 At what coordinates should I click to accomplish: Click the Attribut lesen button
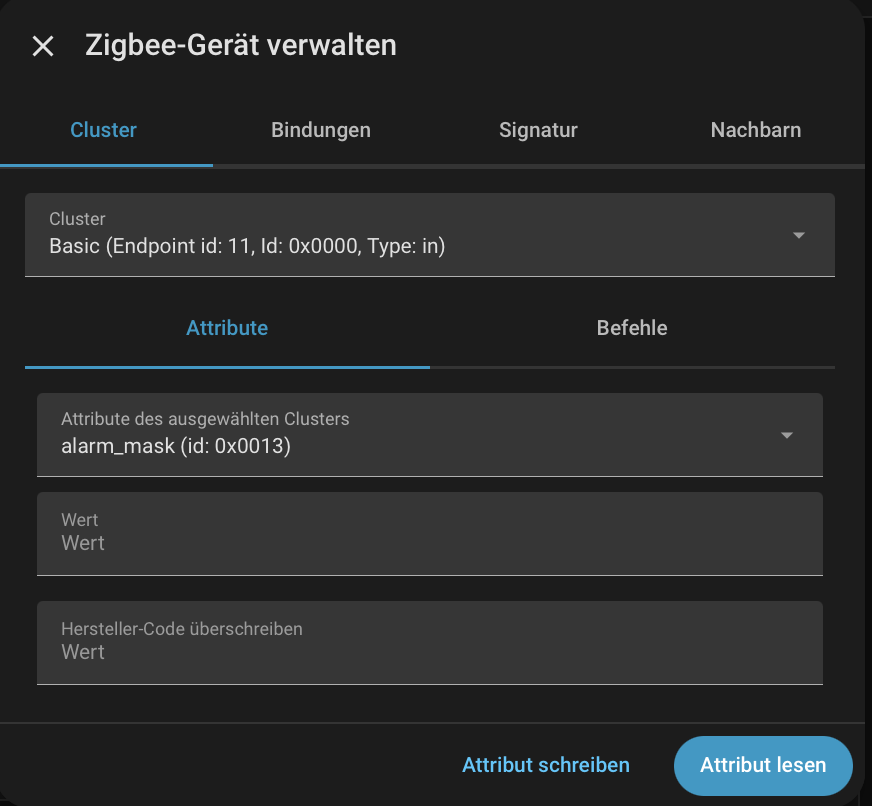pos(763,765)
